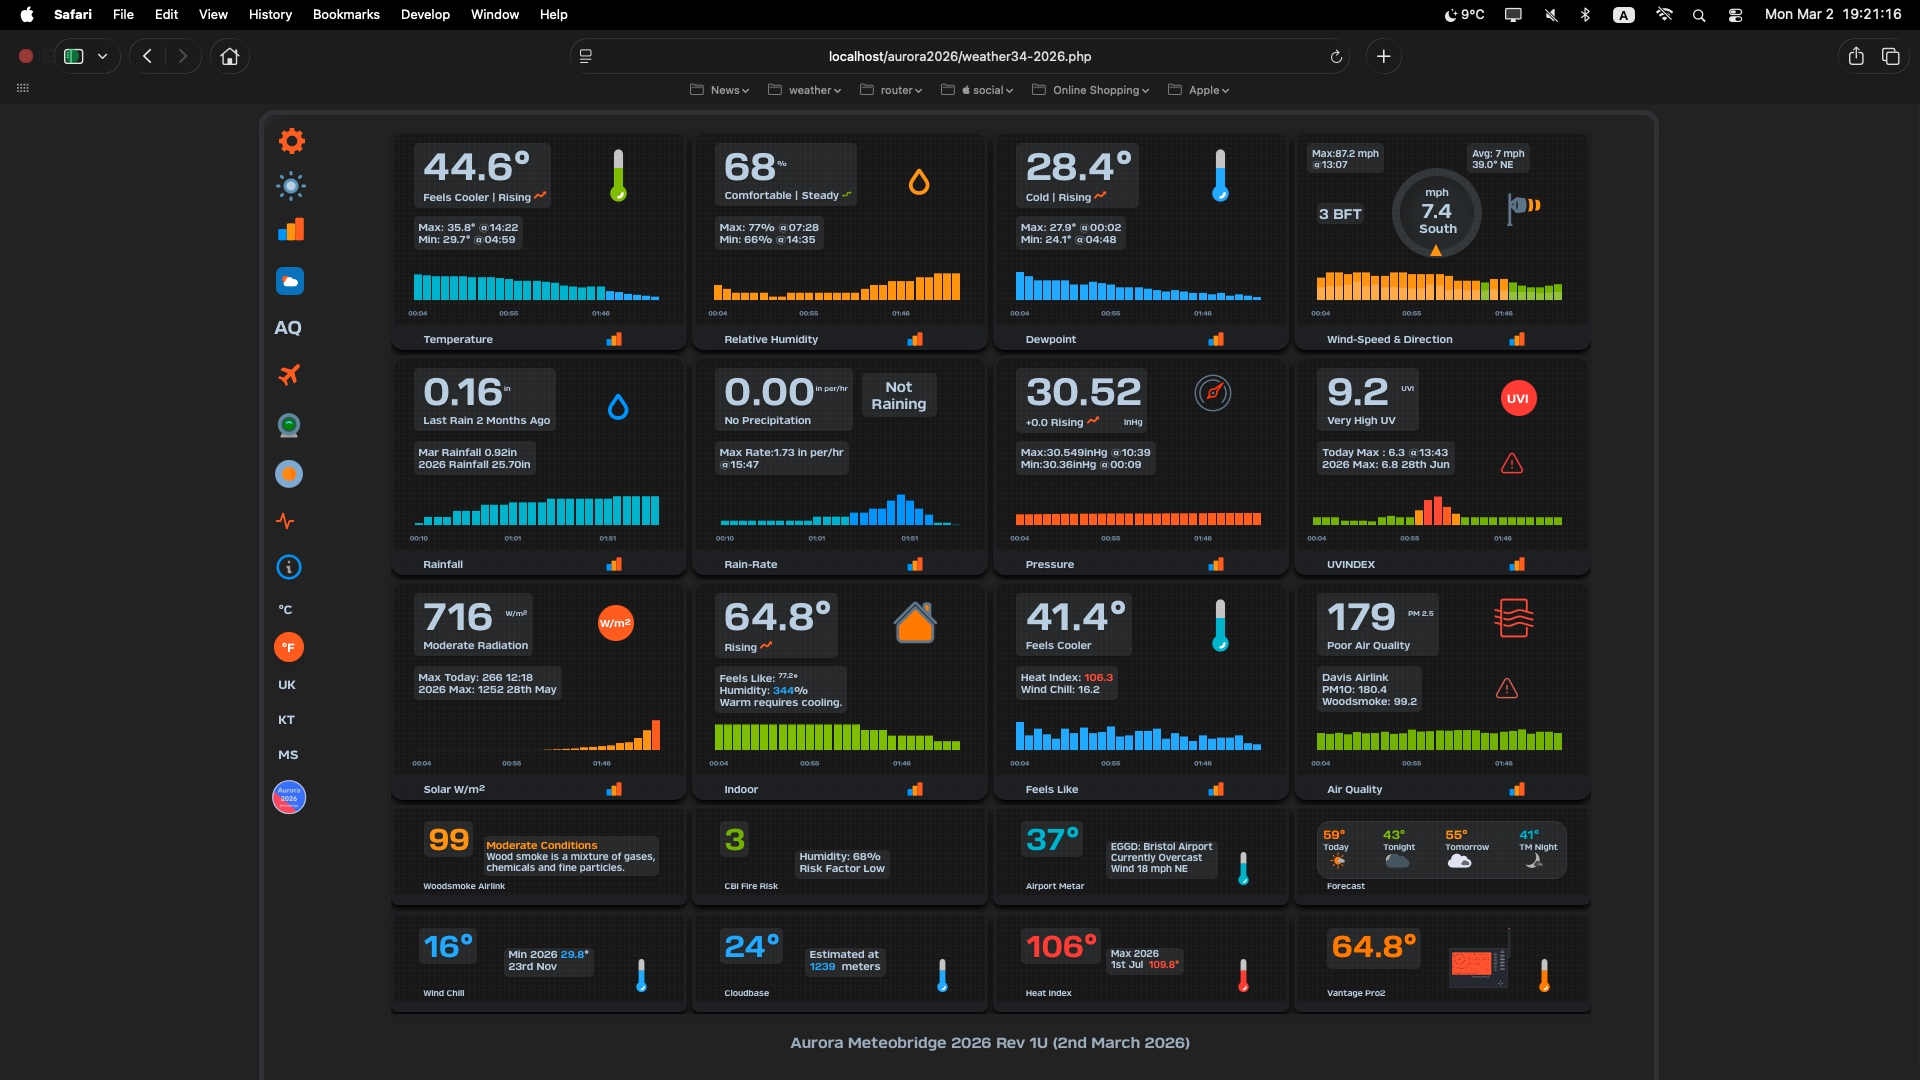1920x1080 pixels.
Task: Reload the current page
Action: (1336, 57)
